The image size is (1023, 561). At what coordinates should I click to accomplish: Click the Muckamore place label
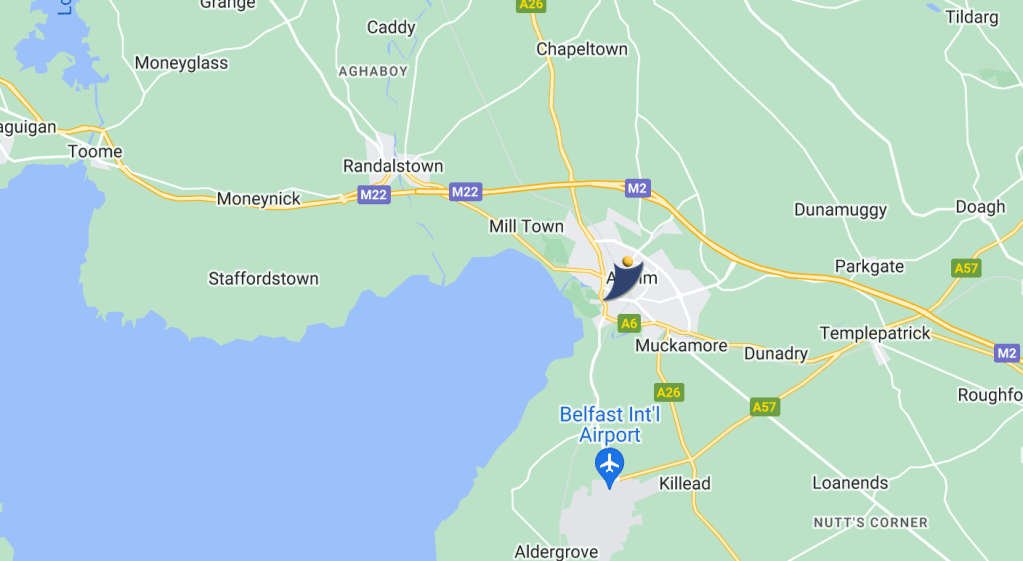click(681, 345)
